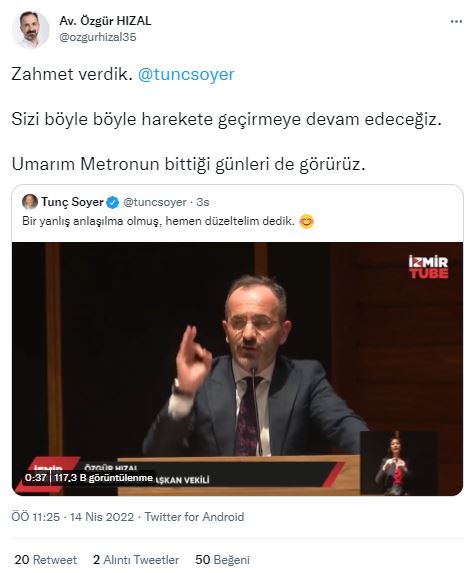Image resolution: width=476 pixels, height=573 pixels.
Task: Open the @ozgurhizal35 handle
Action: [x=98, y=37]
